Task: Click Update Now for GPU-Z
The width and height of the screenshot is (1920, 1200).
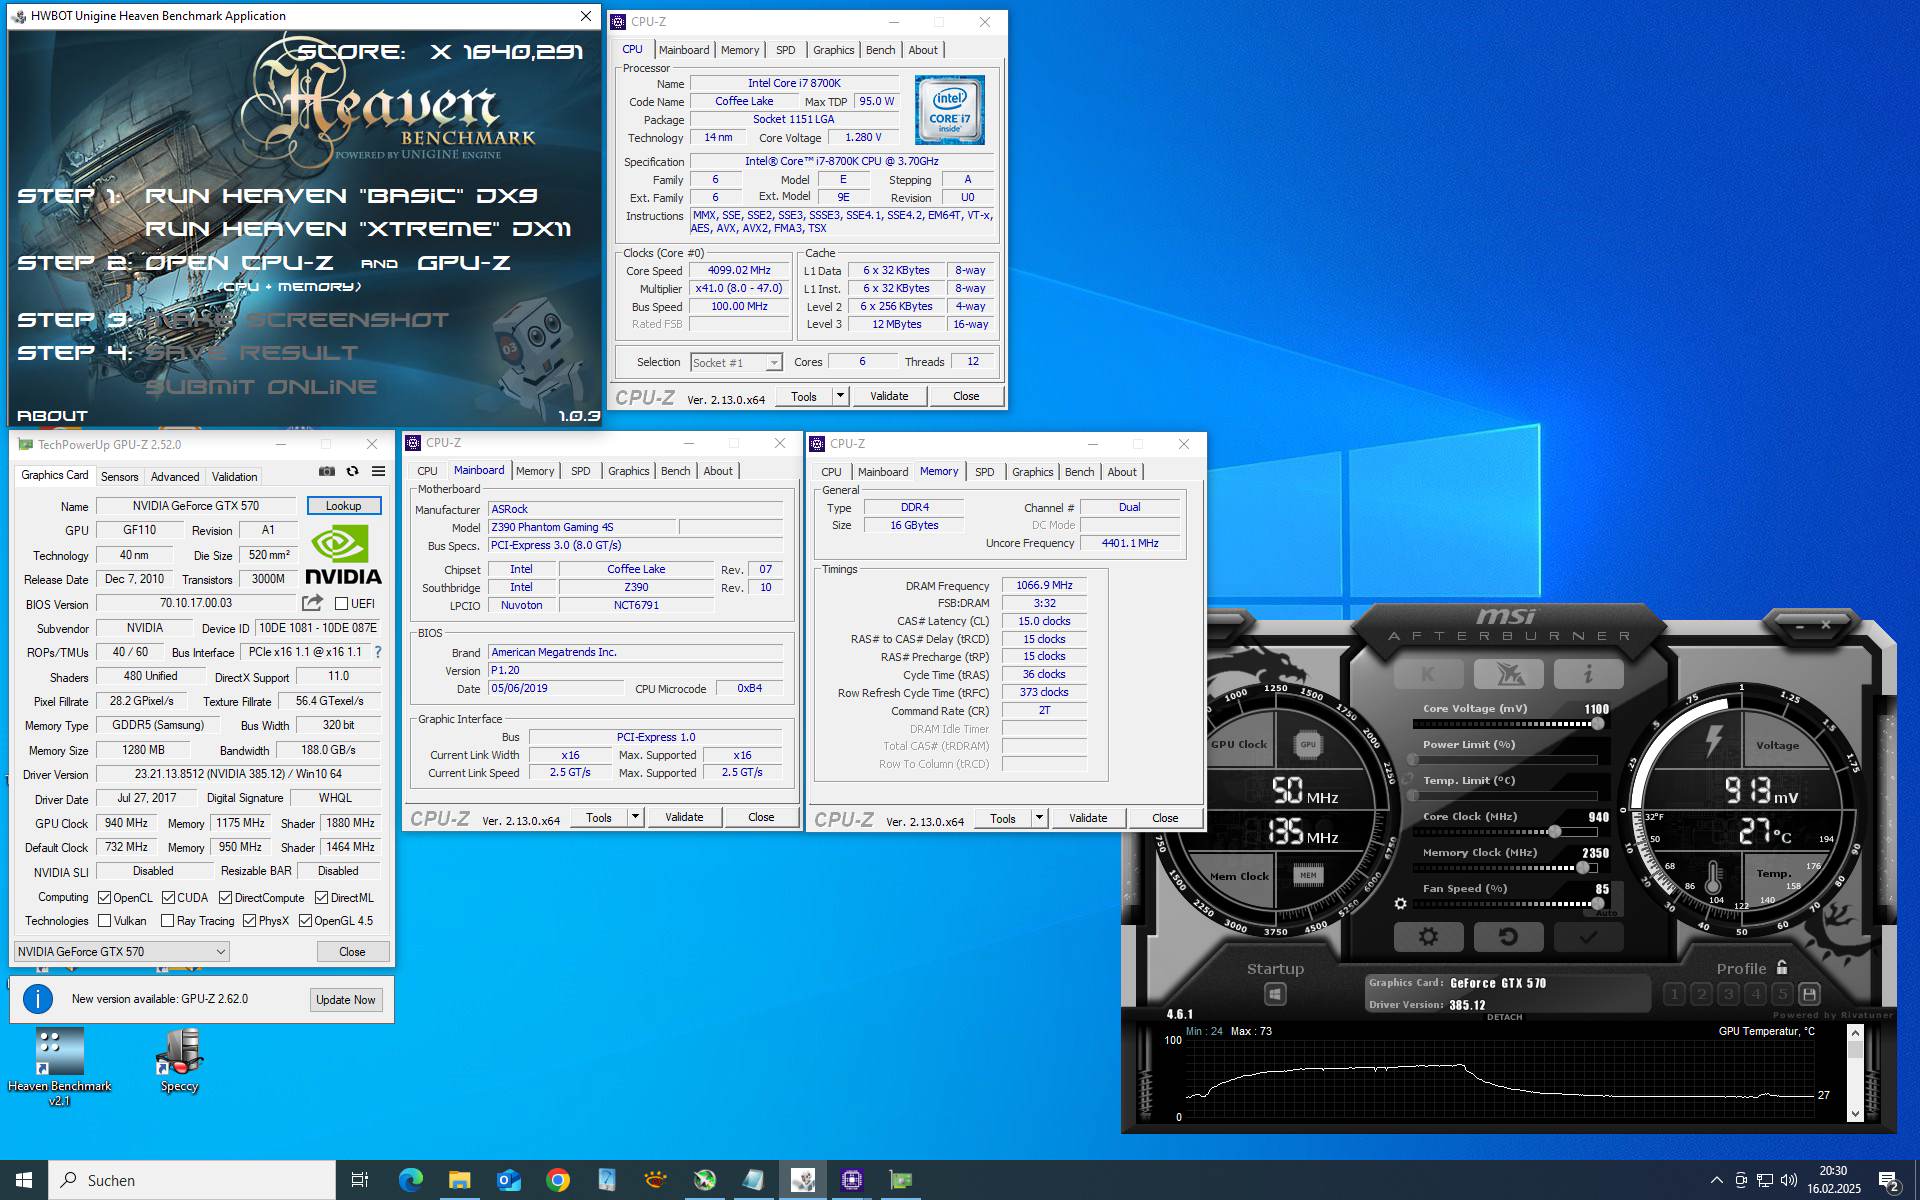Action: pyautogui.click(x=346, y=1000)
